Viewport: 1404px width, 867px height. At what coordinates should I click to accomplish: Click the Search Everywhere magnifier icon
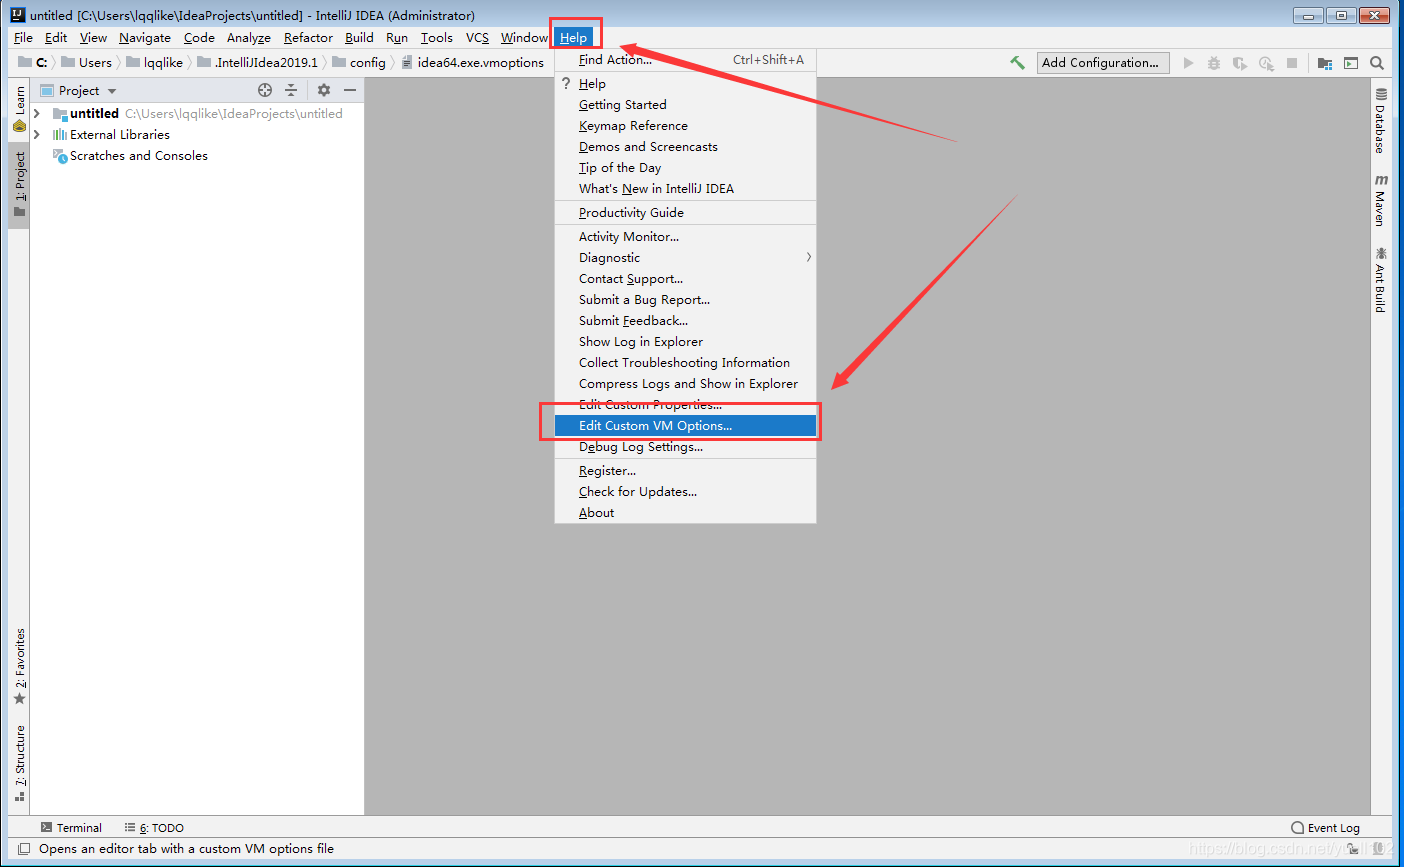pos(1377,63)
